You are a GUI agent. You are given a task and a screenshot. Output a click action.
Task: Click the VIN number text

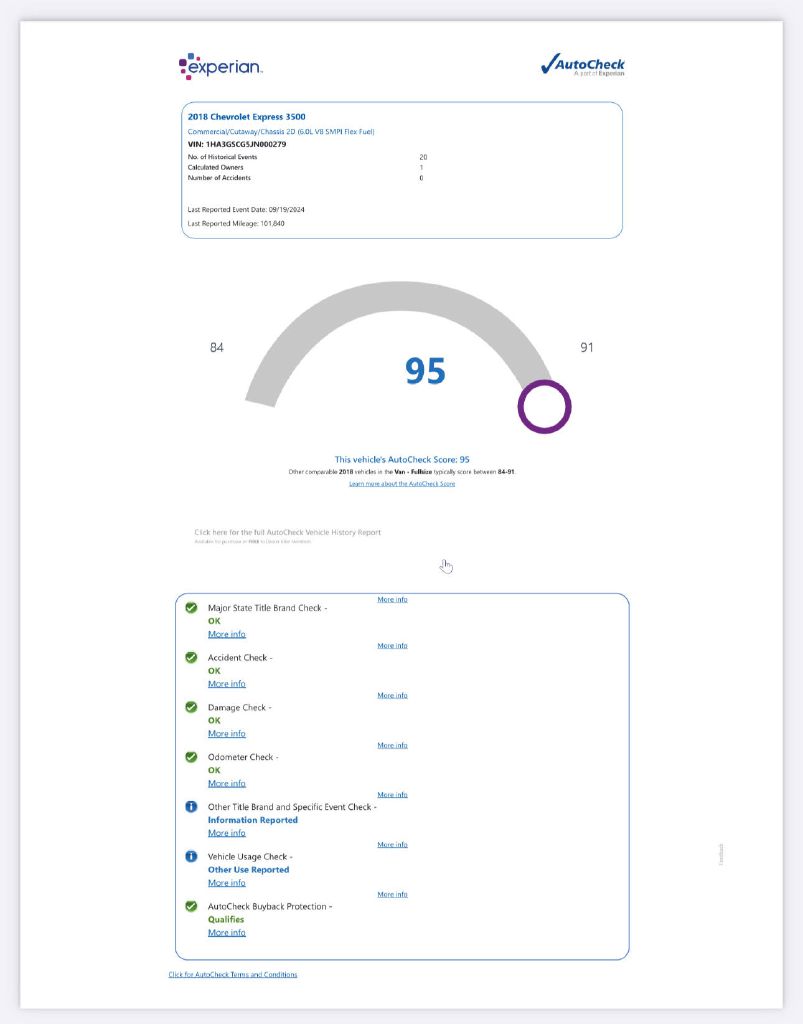tap(237, 144)
